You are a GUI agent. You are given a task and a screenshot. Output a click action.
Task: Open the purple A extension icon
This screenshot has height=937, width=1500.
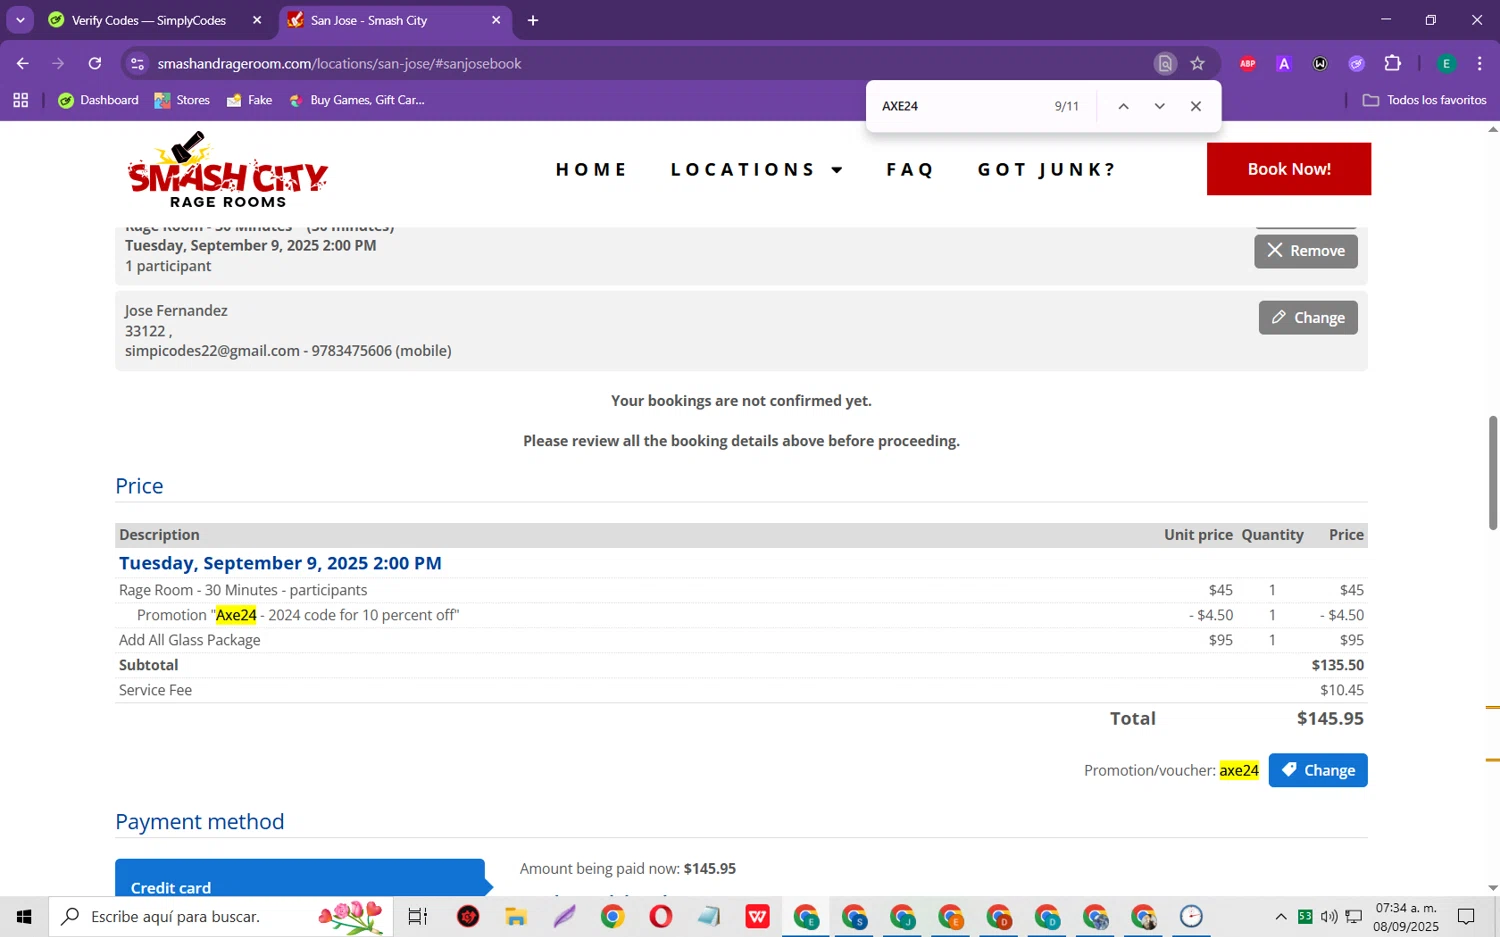(1284, 63)
